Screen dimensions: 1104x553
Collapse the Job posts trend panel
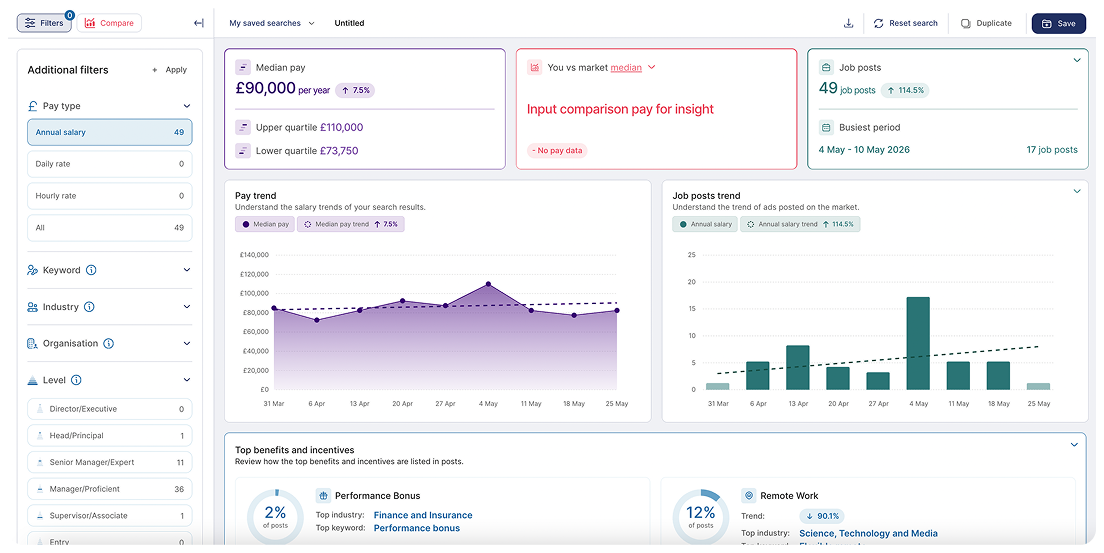[x=1077, y=191]
